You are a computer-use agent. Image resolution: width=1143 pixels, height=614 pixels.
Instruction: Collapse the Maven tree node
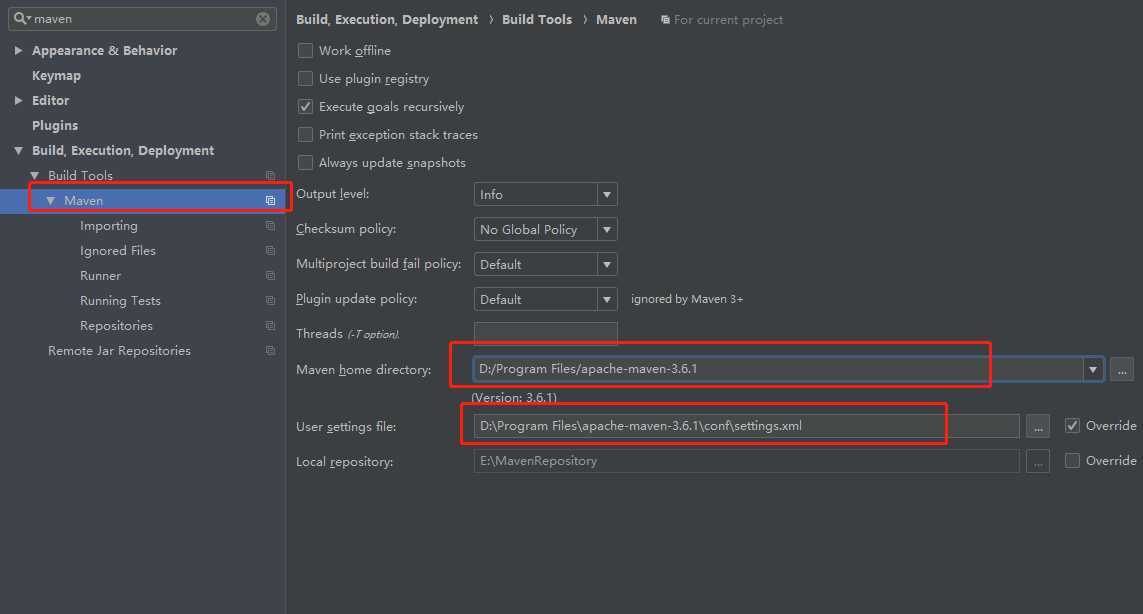pos(50,201)
